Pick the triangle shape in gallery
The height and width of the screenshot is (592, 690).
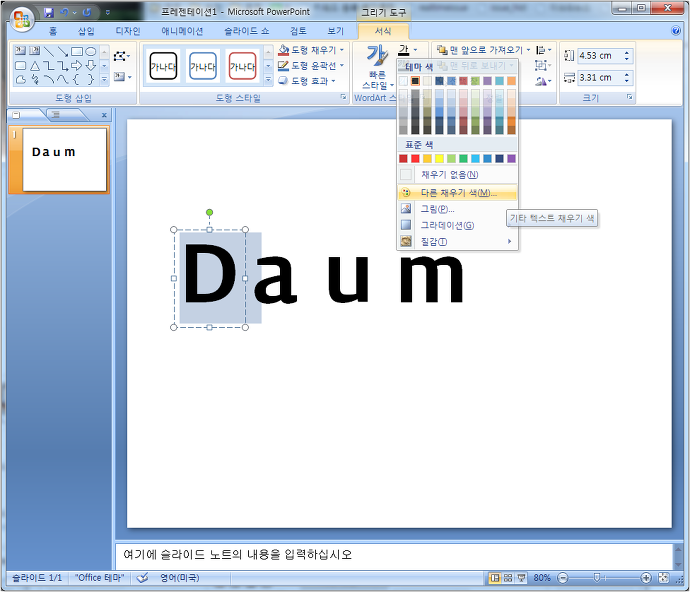coord(35,66)
